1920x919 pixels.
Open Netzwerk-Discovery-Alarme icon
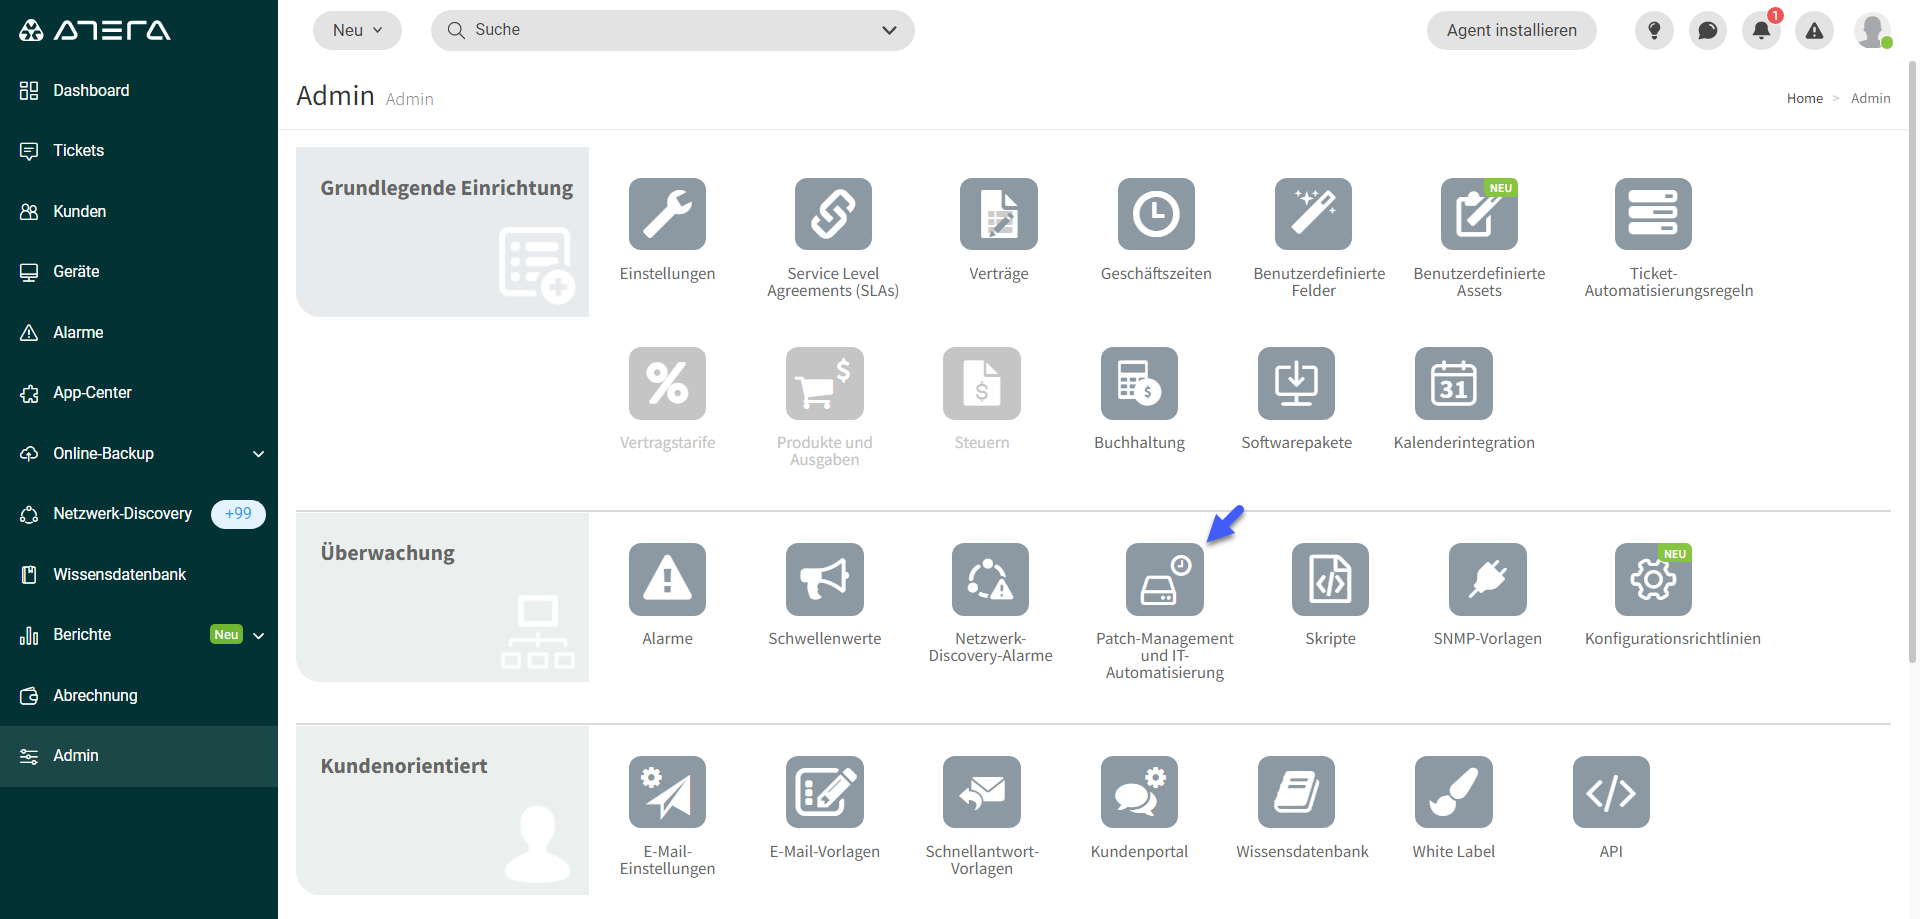click(x=990, y=579)
